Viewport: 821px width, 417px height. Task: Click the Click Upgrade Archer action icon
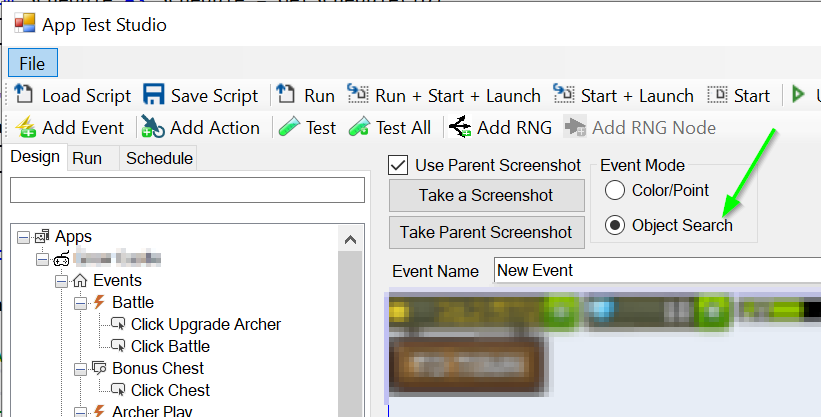118,324
